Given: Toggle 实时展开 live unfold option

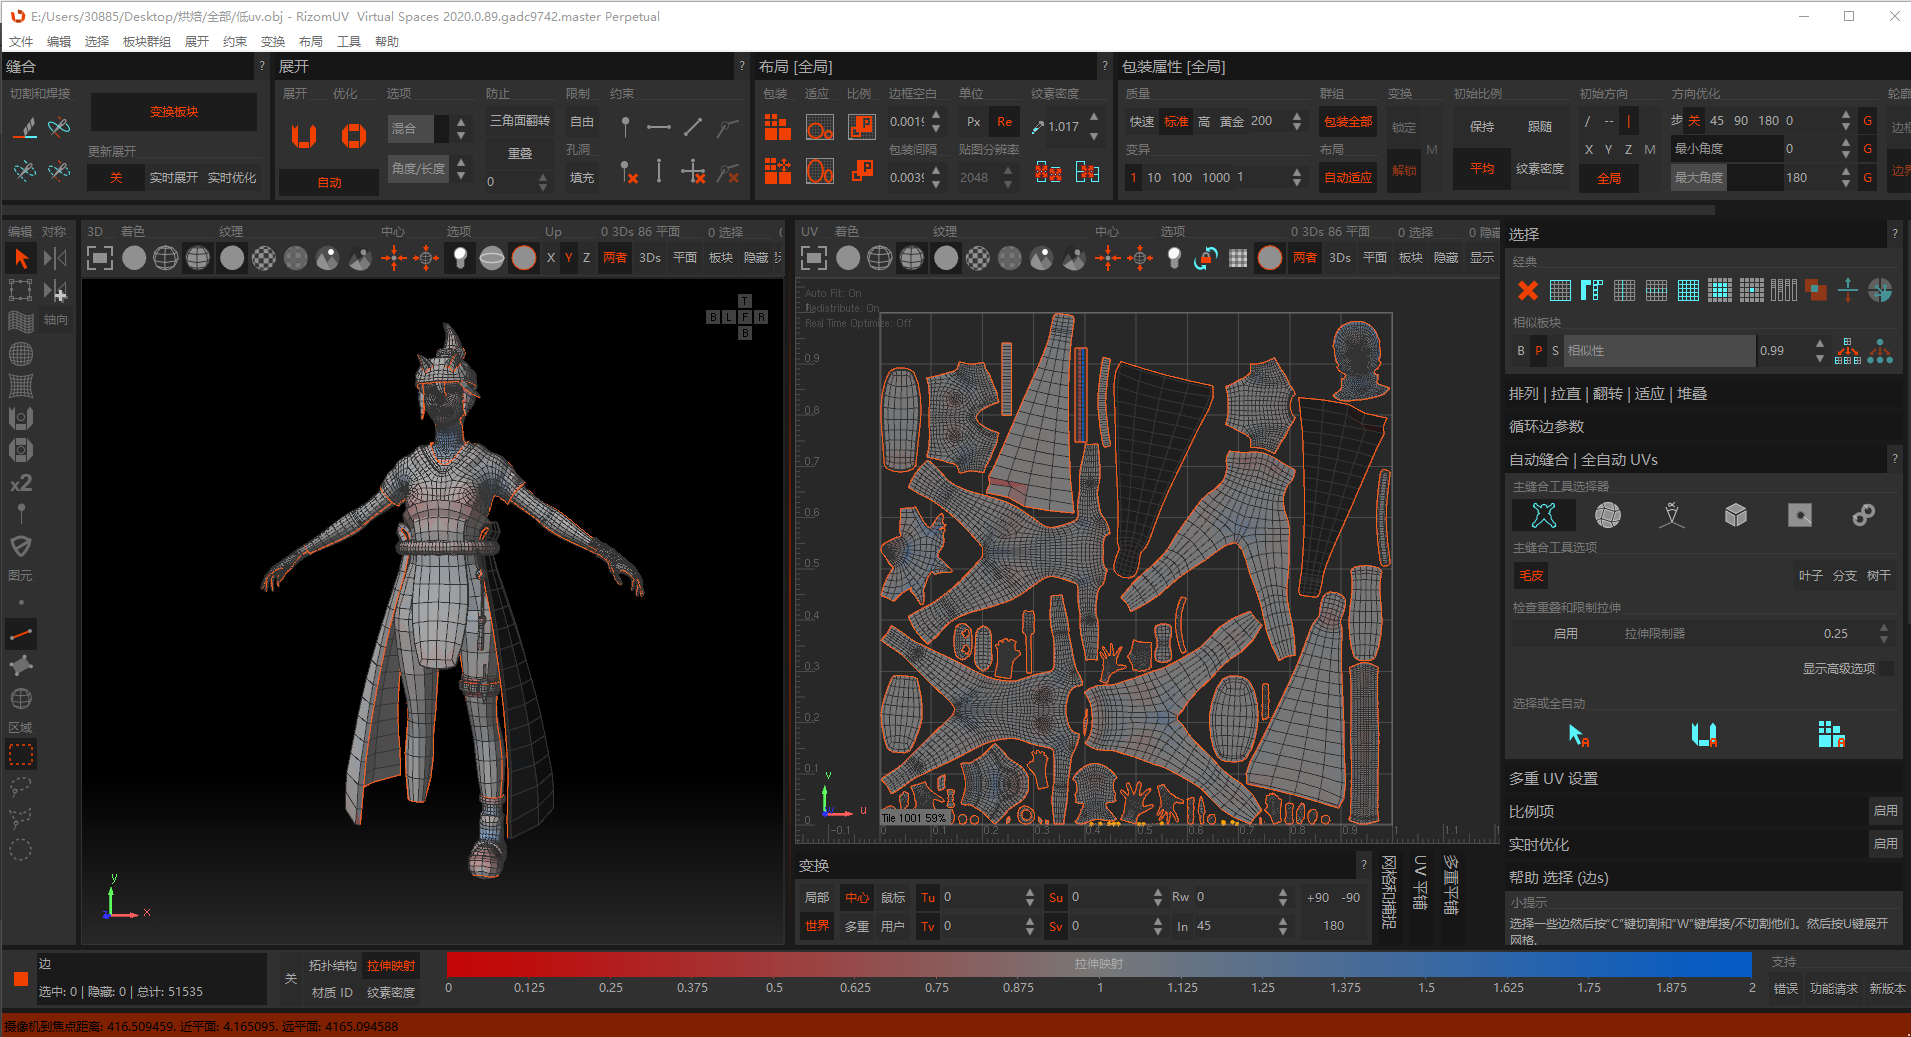Looking at the screenshot, I should [173, 178].
